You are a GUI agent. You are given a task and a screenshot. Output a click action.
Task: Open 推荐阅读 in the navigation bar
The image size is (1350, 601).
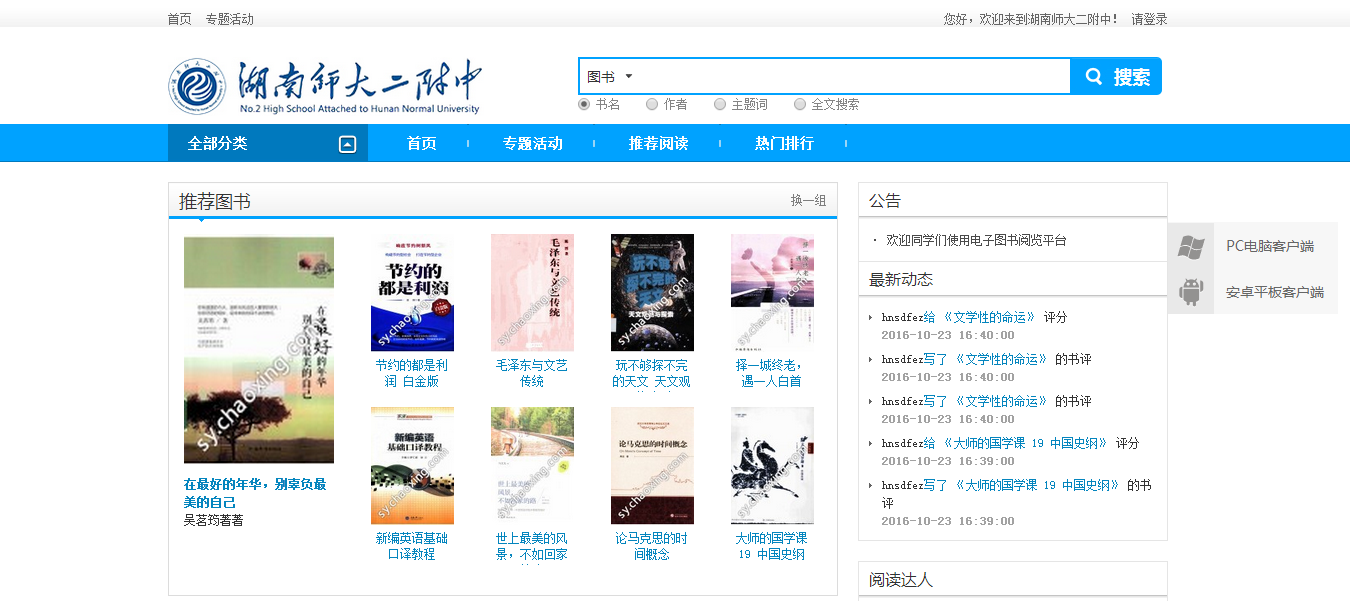658,143
